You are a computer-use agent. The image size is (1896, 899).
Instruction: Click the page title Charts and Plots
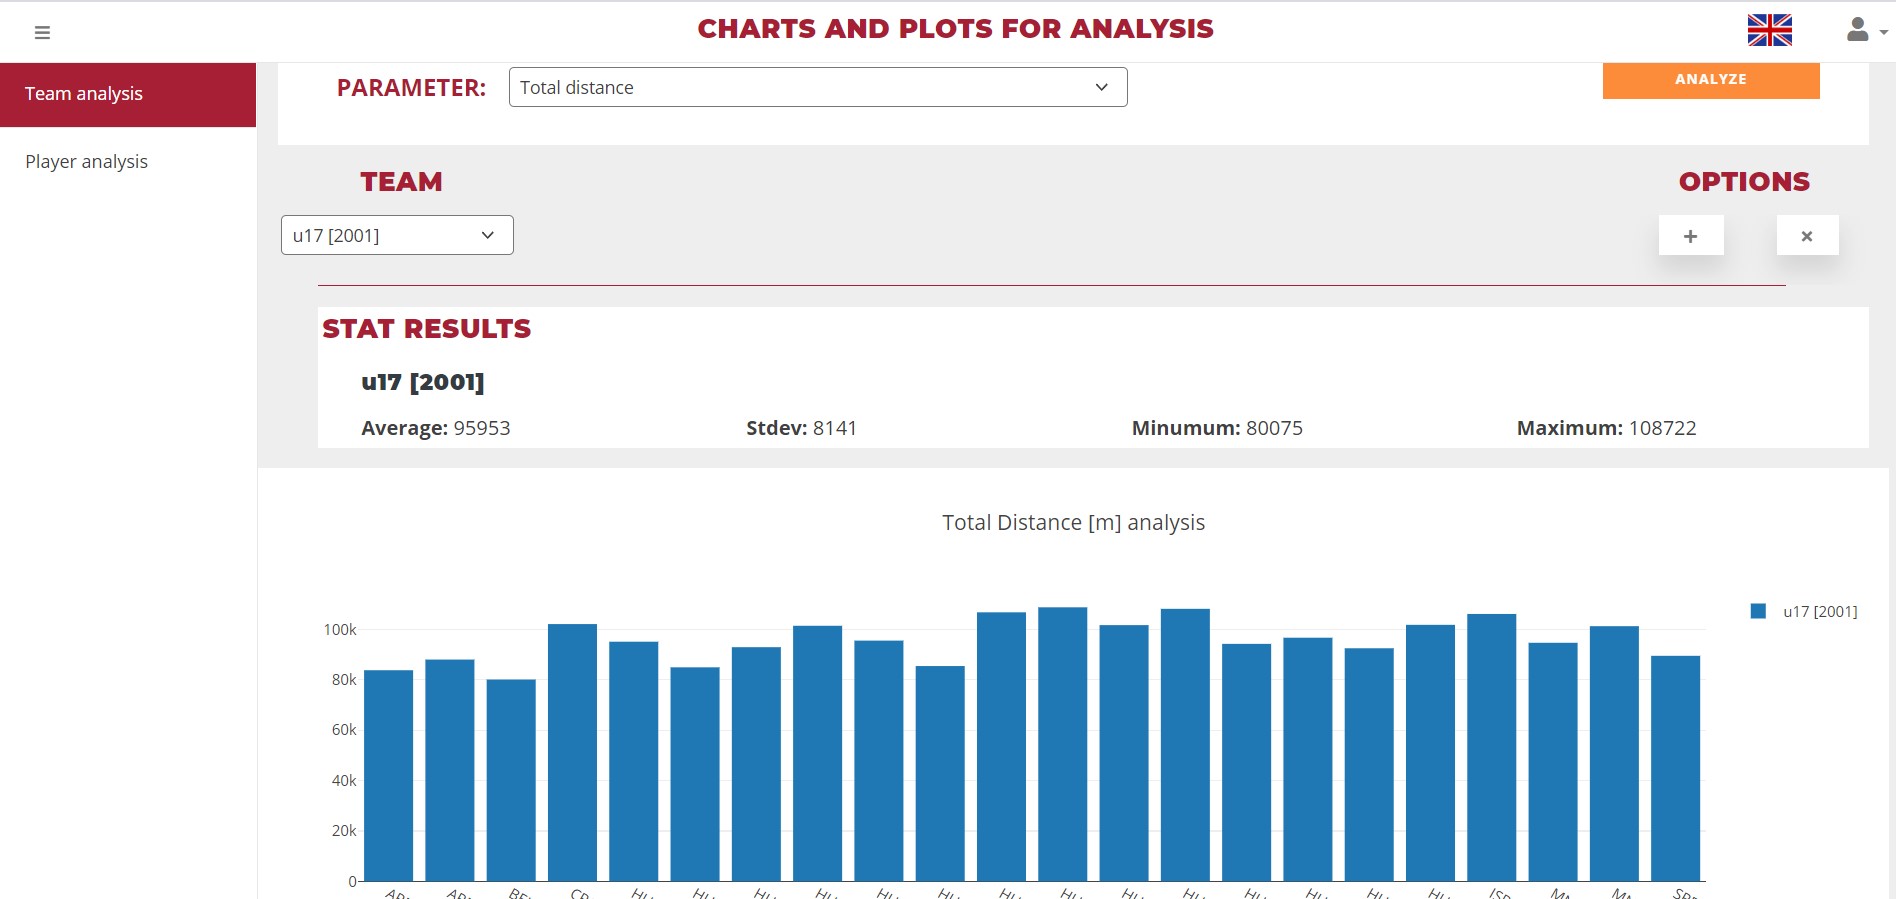pos(955,29)
